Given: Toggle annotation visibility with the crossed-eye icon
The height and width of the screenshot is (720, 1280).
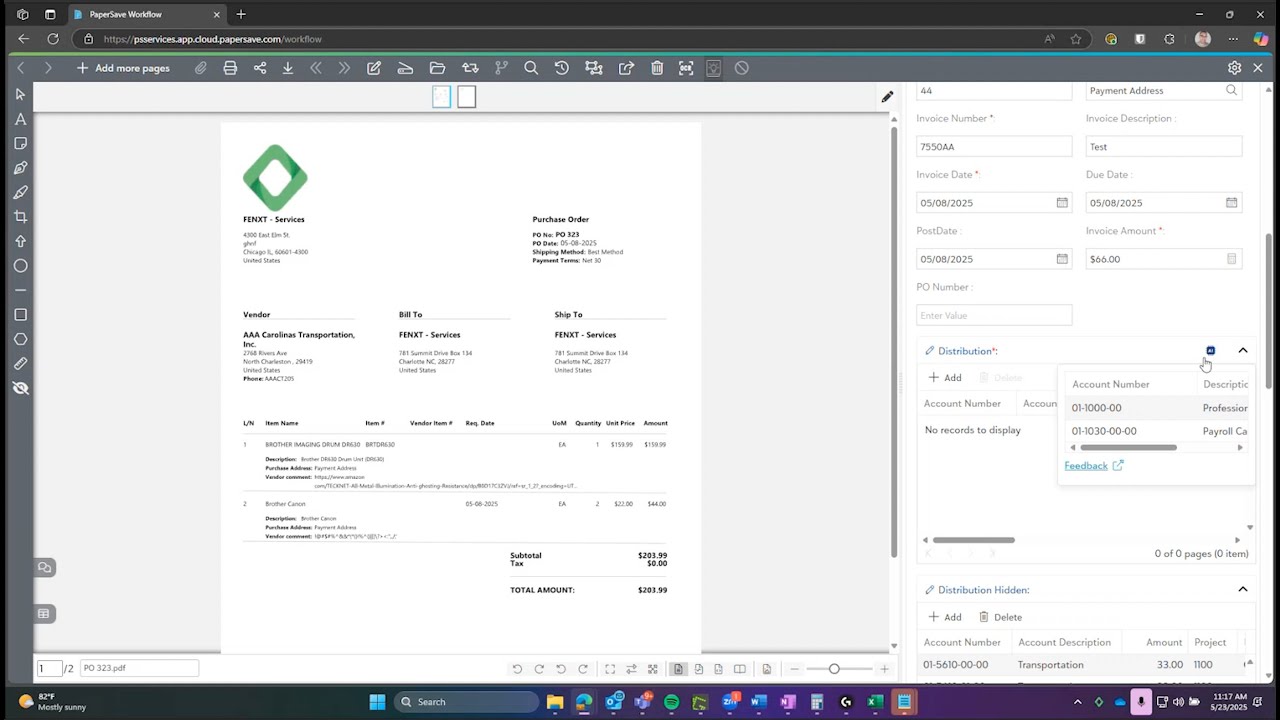Looking at the screenshot, I should click(x=20, y=388).
